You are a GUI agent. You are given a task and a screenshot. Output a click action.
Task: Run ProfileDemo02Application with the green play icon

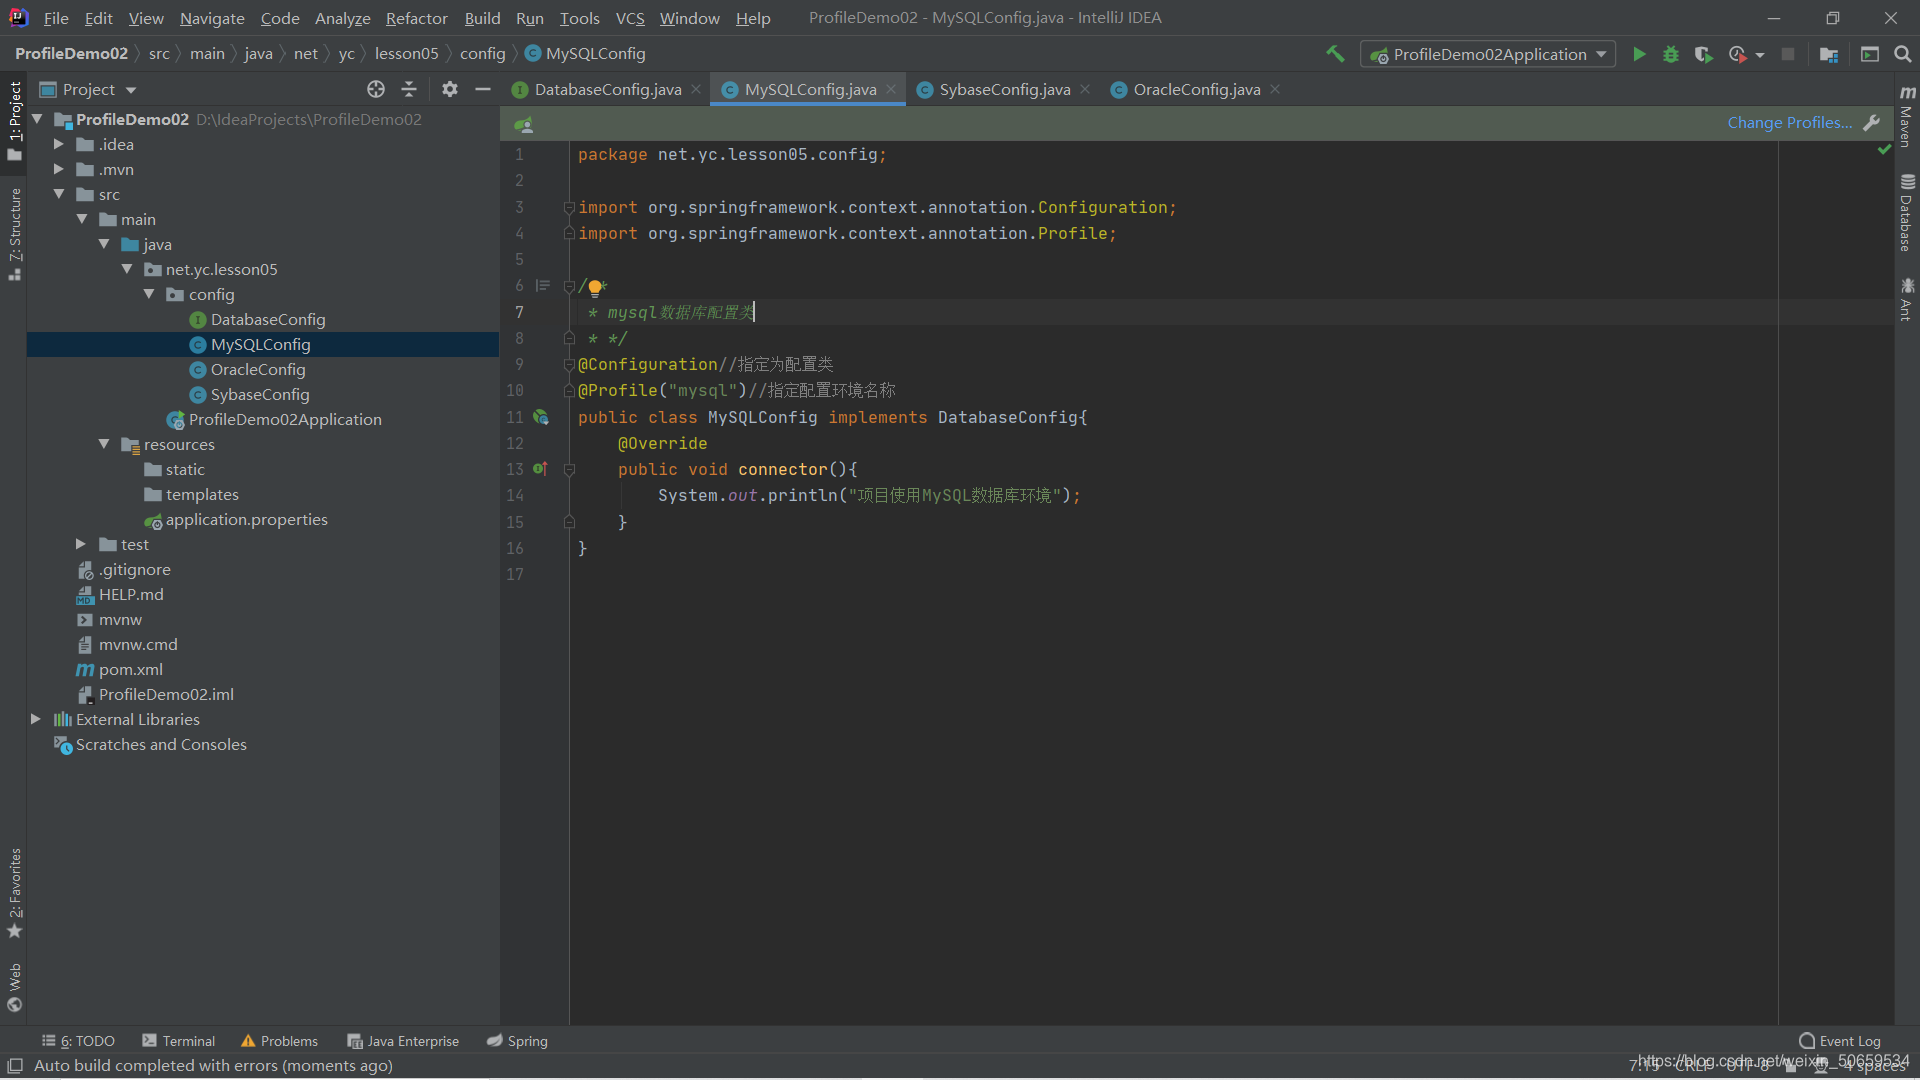click(1639, 54)
